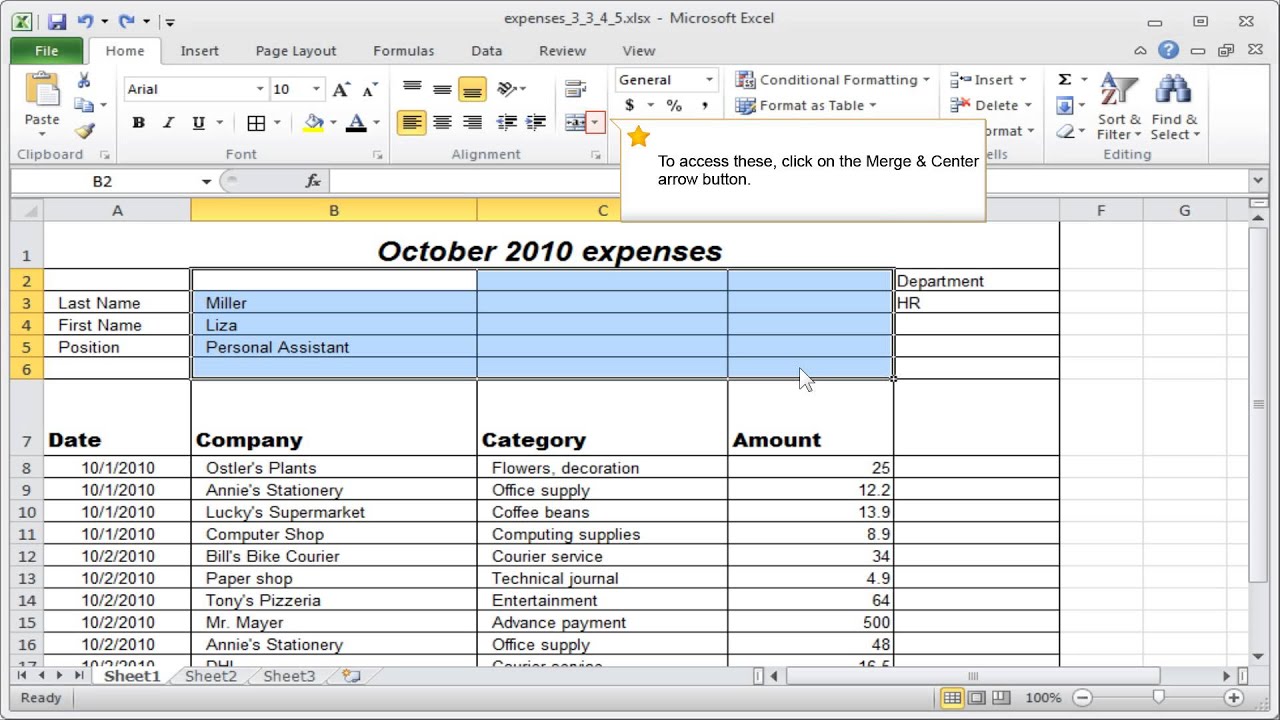Open the Merge & Center arrow dropdown
Screen dimensions: 1280x720
pyautogui.click(x=596, y=123)
